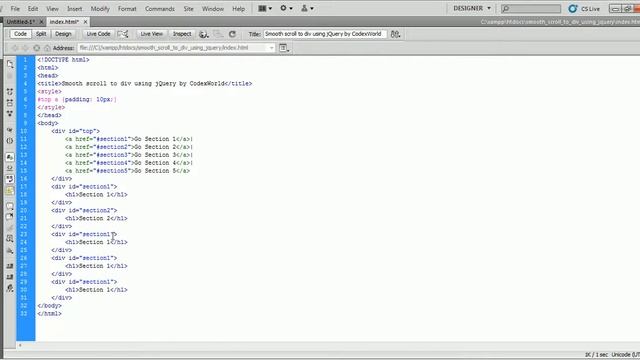Open the Open Documents list in coding toolbar

click(10, 64)
